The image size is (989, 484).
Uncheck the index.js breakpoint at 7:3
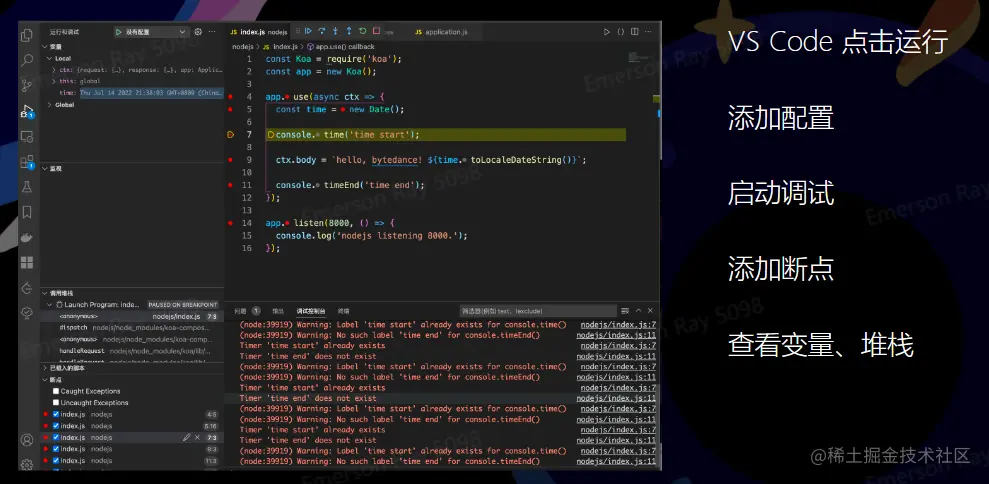(56, 437)
